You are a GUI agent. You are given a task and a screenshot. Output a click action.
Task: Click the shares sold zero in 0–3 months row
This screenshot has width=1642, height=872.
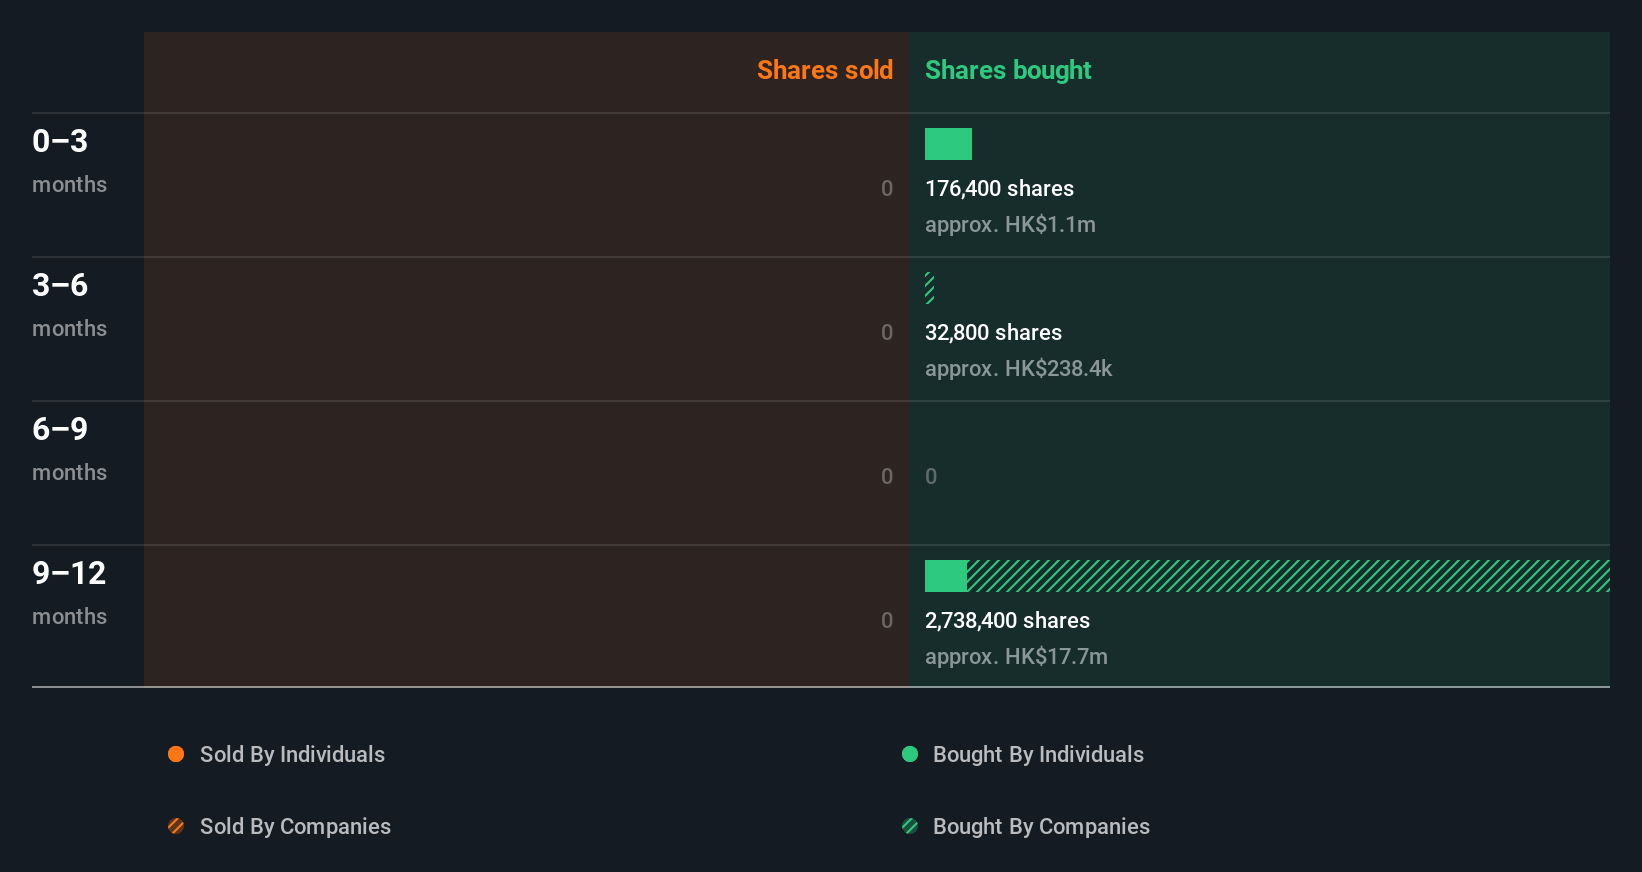tap(887, 188)
